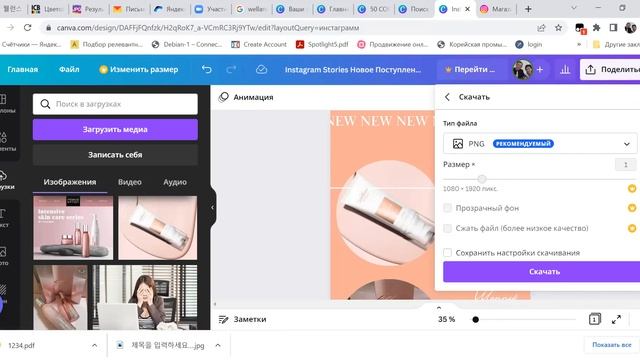
Task: Click Изменить размер option
Action: pos(139,69)
